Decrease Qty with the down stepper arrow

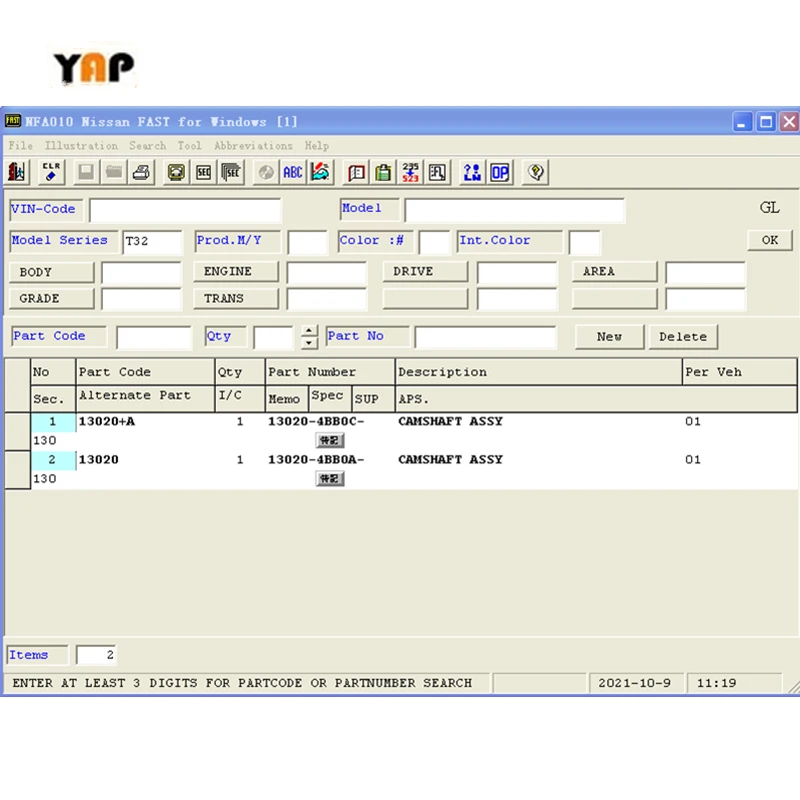pos(309,343)
